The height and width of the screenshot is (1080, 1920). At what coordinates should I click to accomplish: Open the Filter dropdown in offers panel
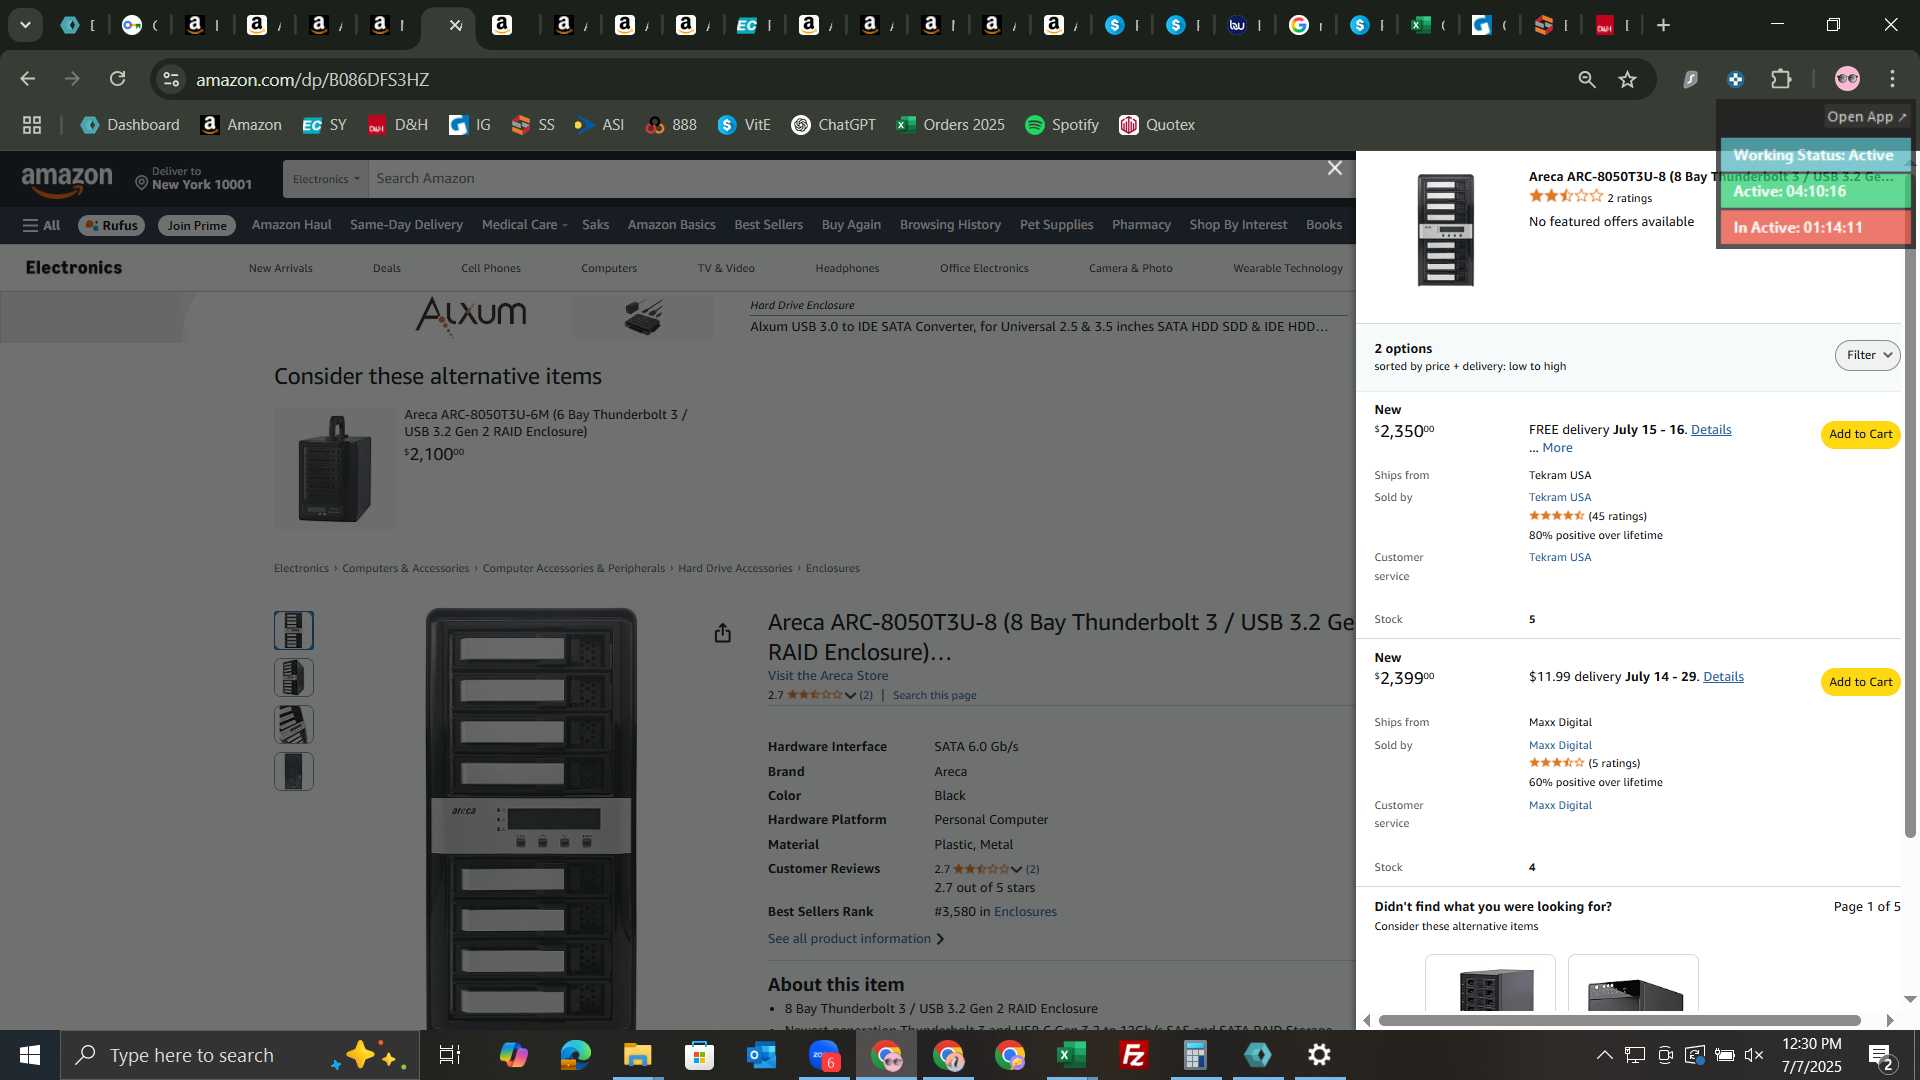pos(1867,355)
